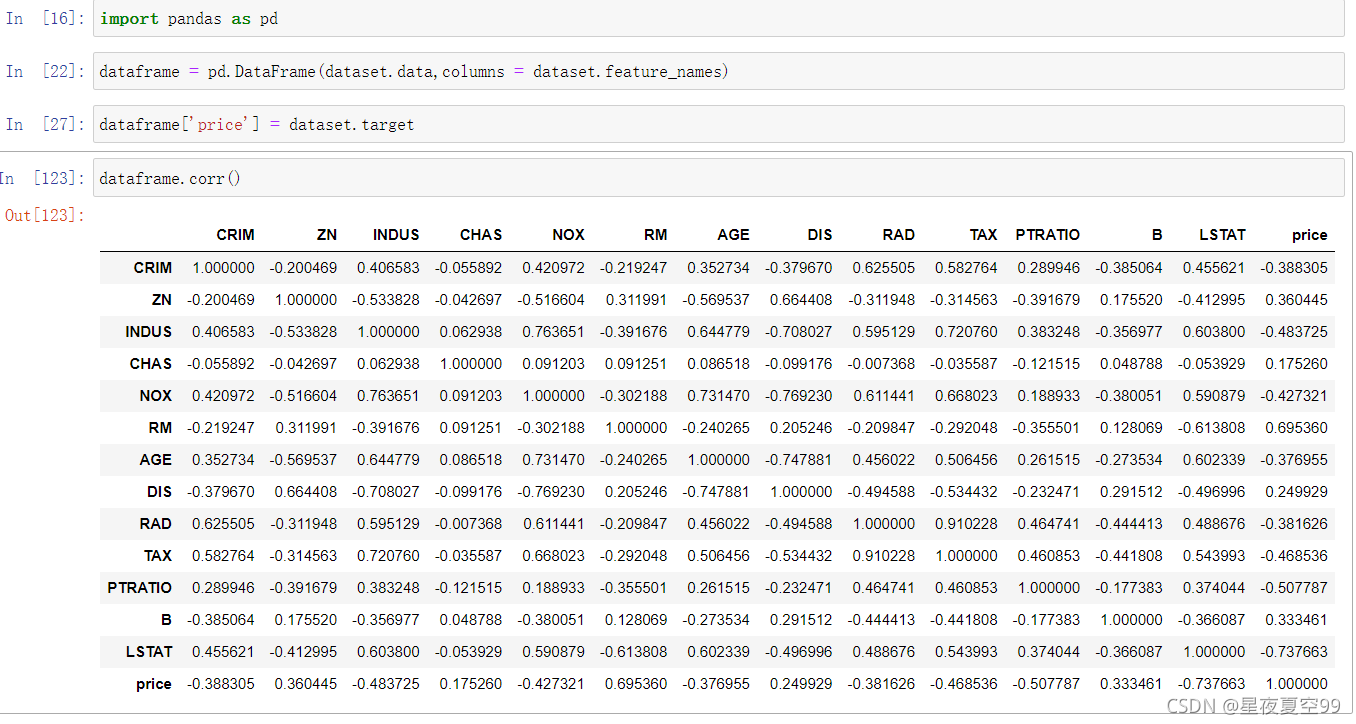Click the RAD column header
1356x724 pixels.
click(899, 235)
